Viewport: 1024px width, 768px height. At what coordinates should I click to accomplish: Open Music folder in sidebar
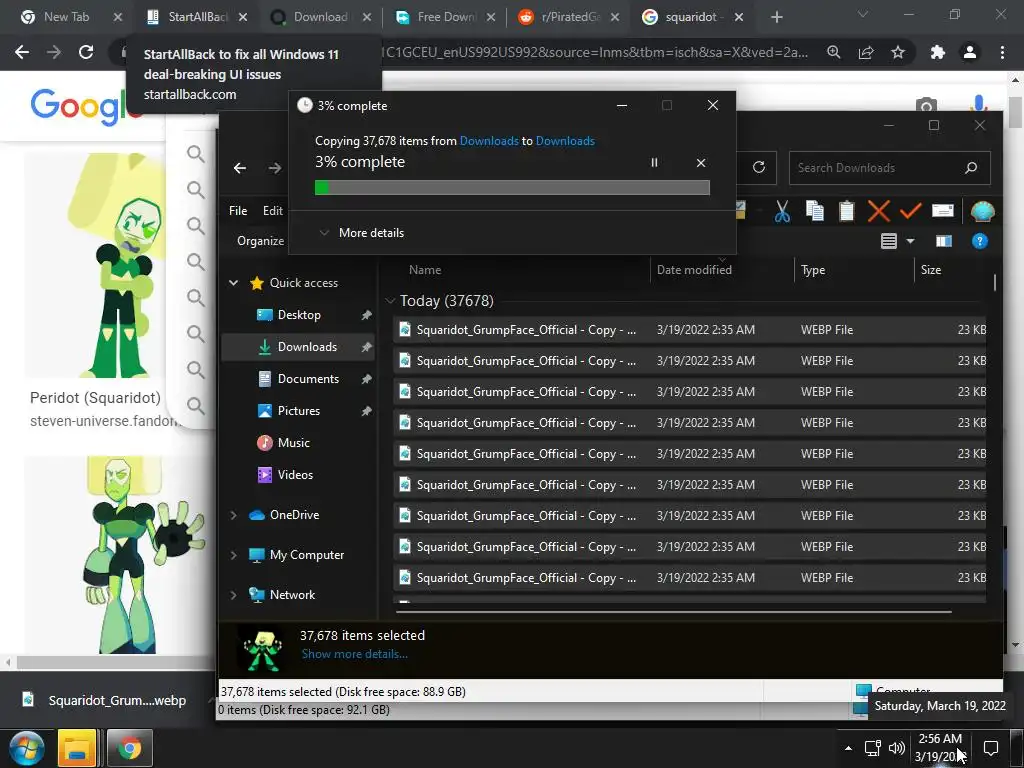(x=283, y=443)
